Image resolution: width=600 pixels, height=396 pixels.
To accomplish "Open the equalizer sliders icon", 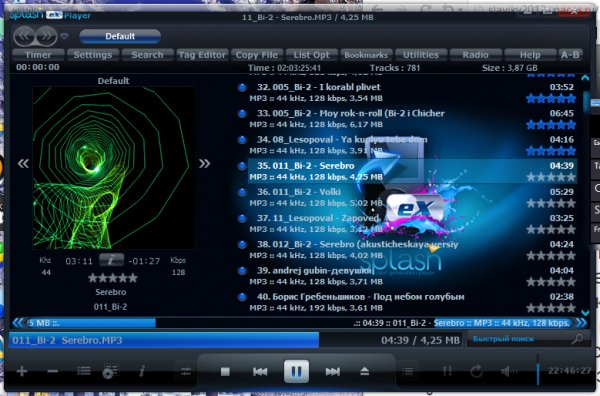I will click(186, 371).
